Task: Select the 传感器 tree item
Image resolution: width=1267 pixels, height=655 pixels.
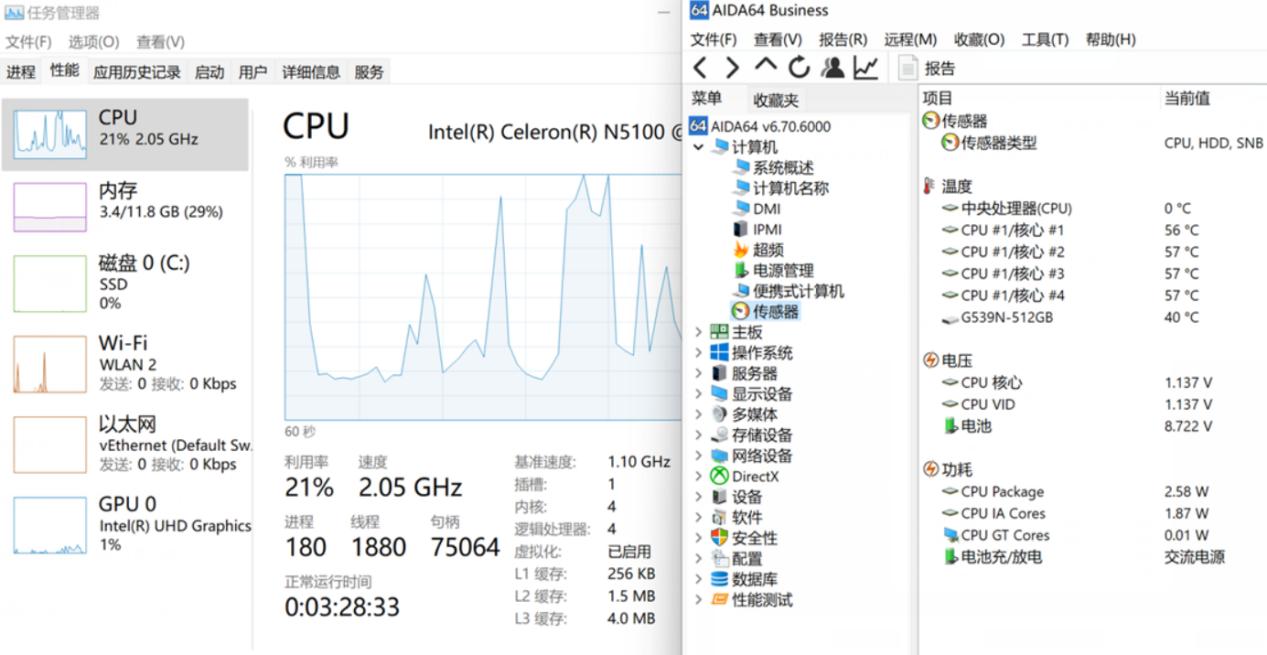Action: (766, 311)
